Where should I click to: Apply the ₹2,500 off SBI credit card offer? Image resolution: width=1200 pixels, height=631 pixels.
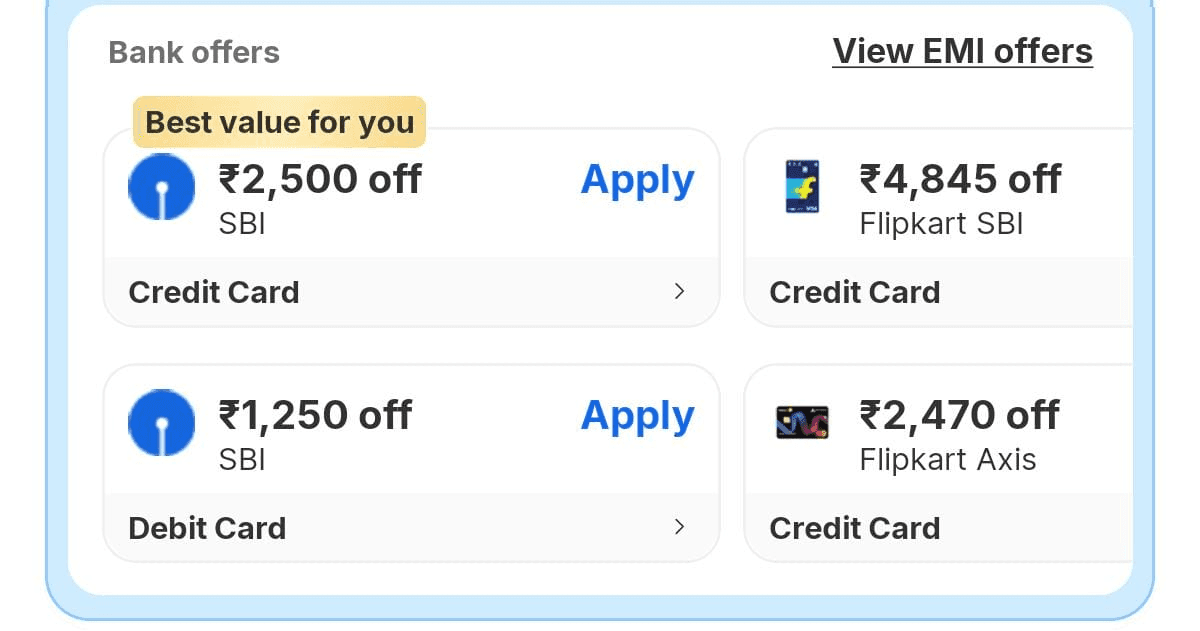tap(637, 181)
